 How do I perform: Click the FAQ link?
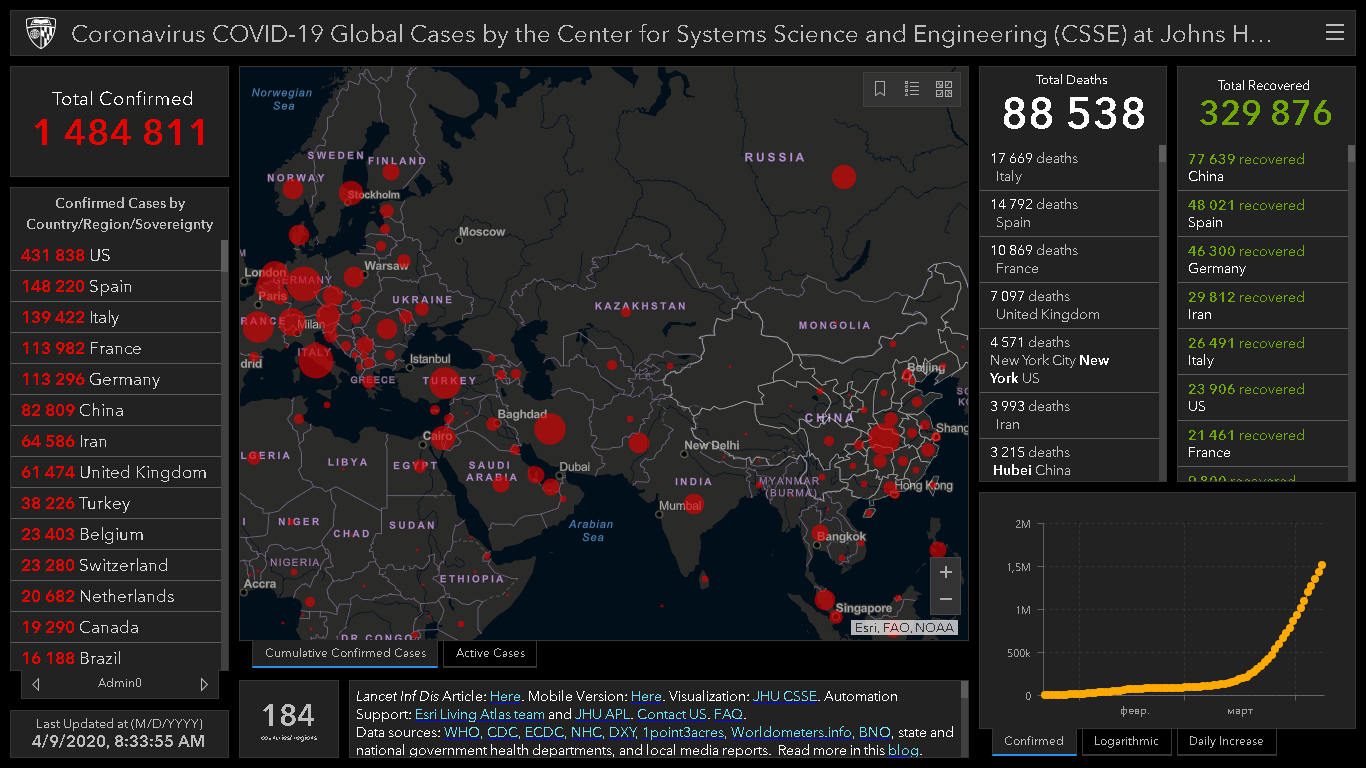click(x=727, y=714)
